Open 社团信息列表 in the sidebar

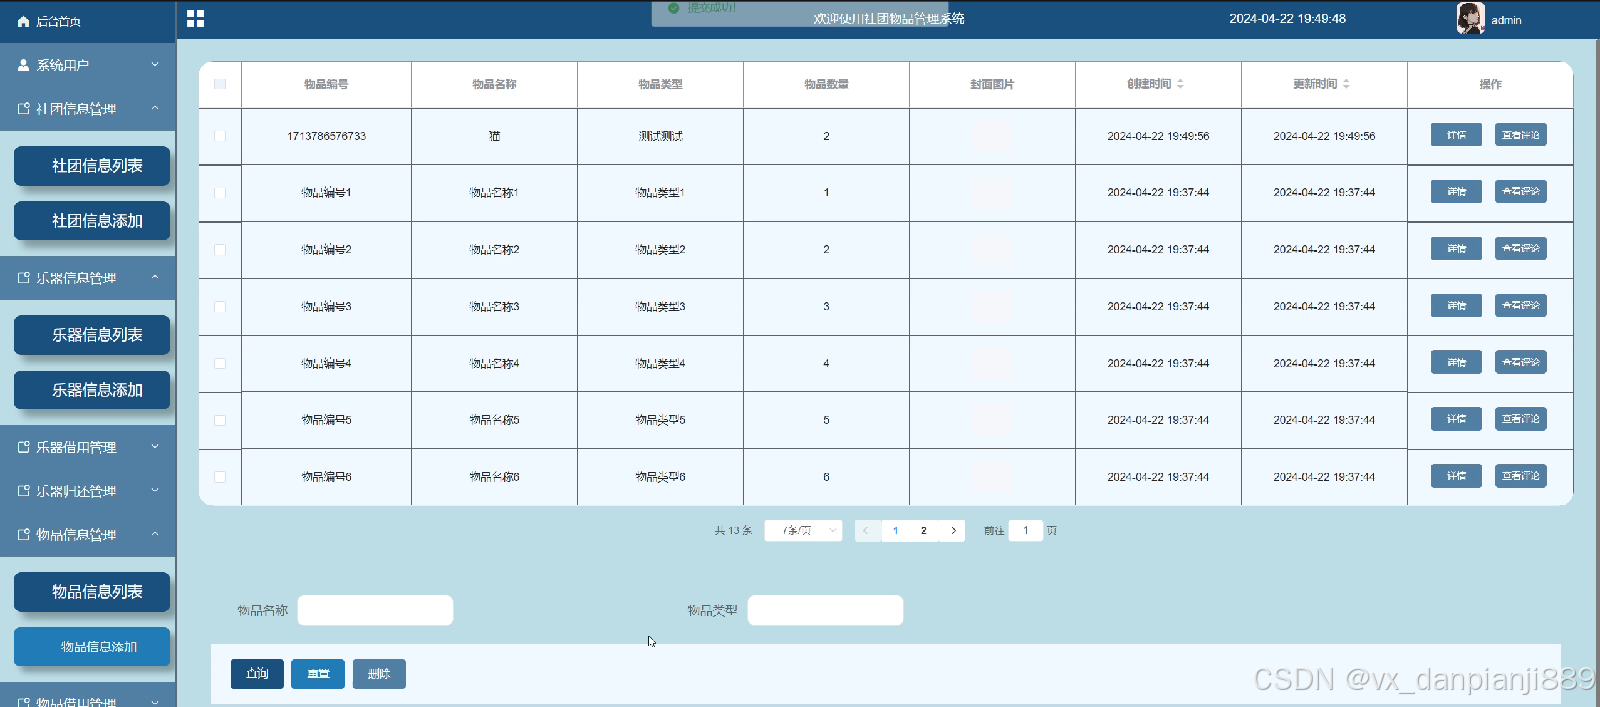click(x=92, y=166)
